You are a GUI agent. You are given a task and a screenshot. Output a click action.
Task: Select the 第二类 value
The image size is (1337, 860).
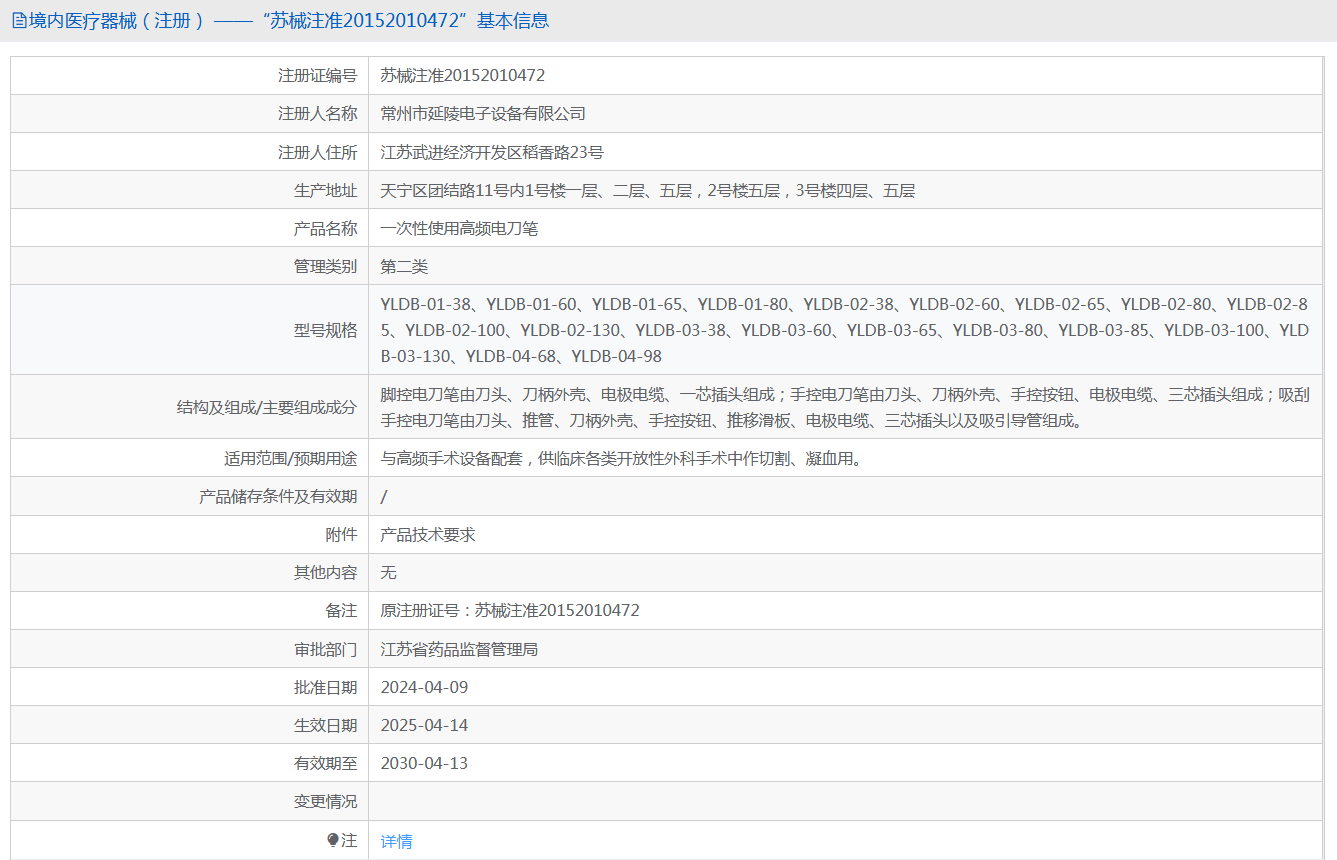(404, 266)
